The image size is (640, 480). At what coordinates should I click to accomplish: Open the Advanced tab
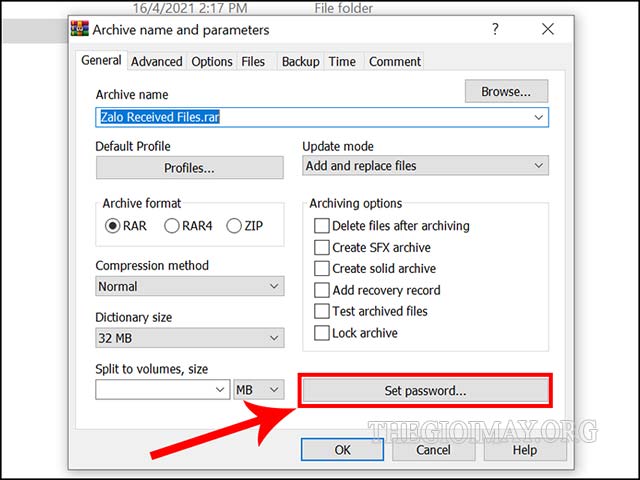157,62
